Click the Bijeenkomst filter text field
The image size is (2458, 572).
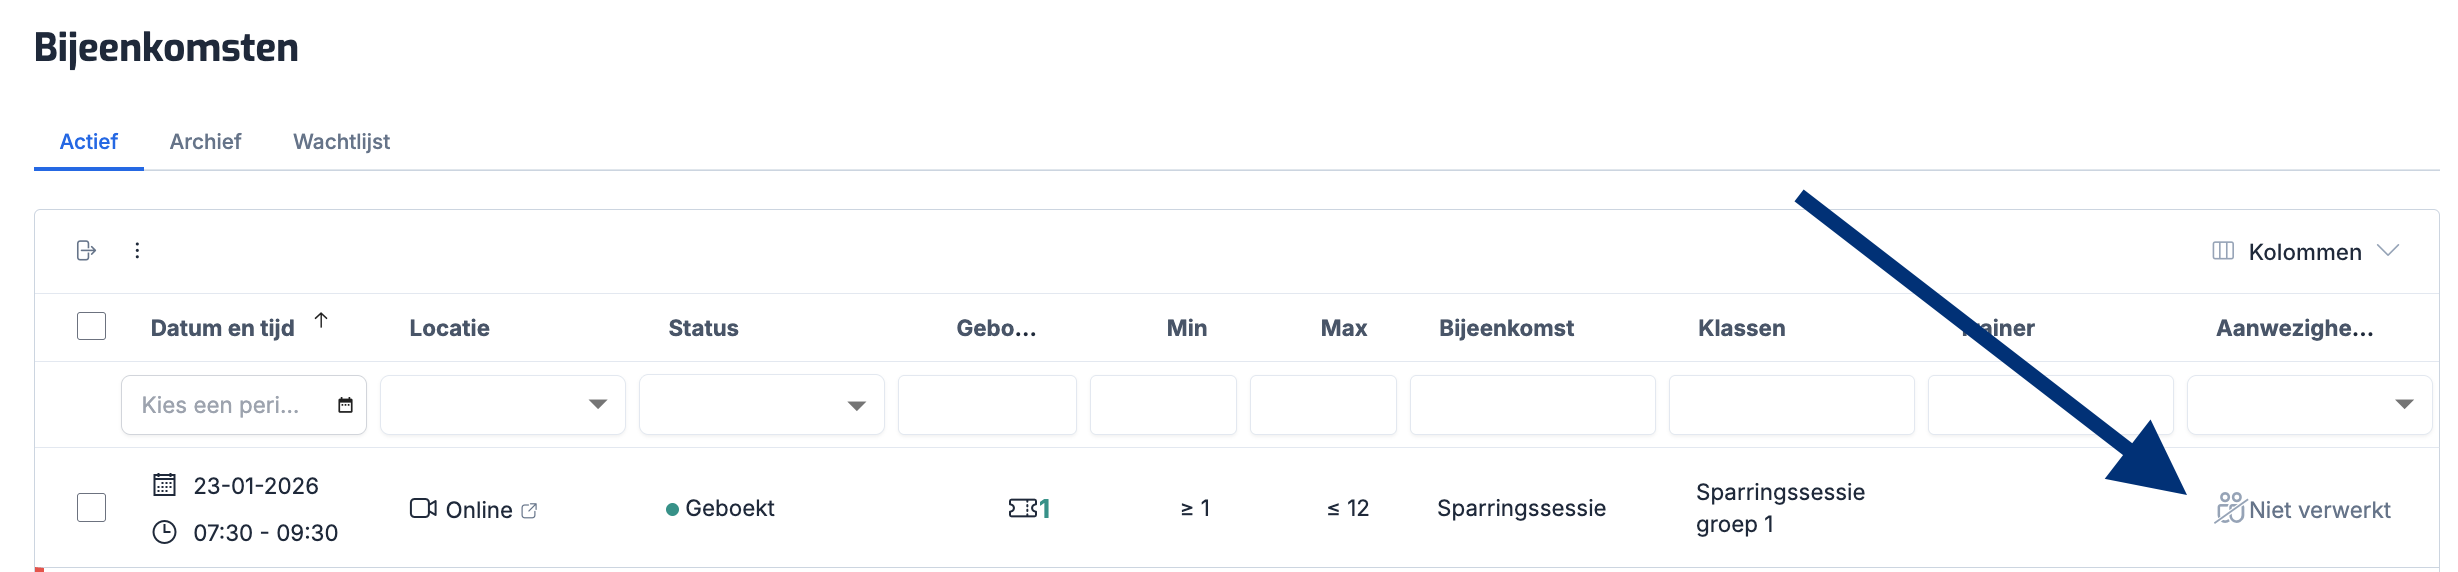pos(1532,405)
